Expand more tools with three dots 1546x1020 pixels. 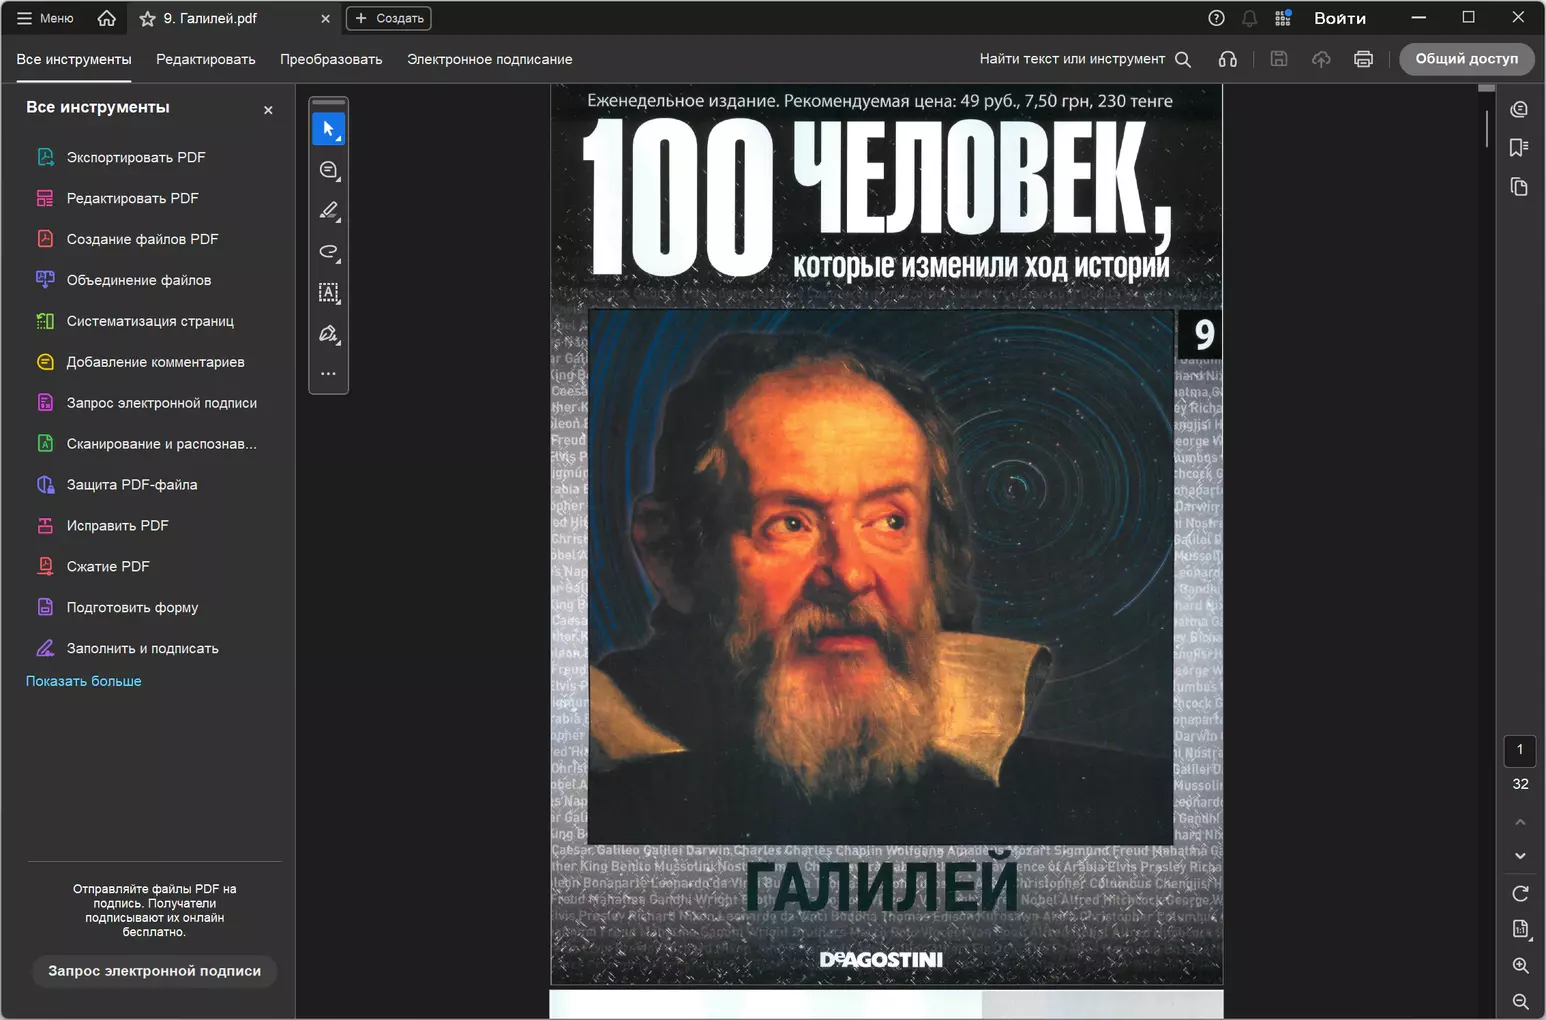[x=329, y=374]
